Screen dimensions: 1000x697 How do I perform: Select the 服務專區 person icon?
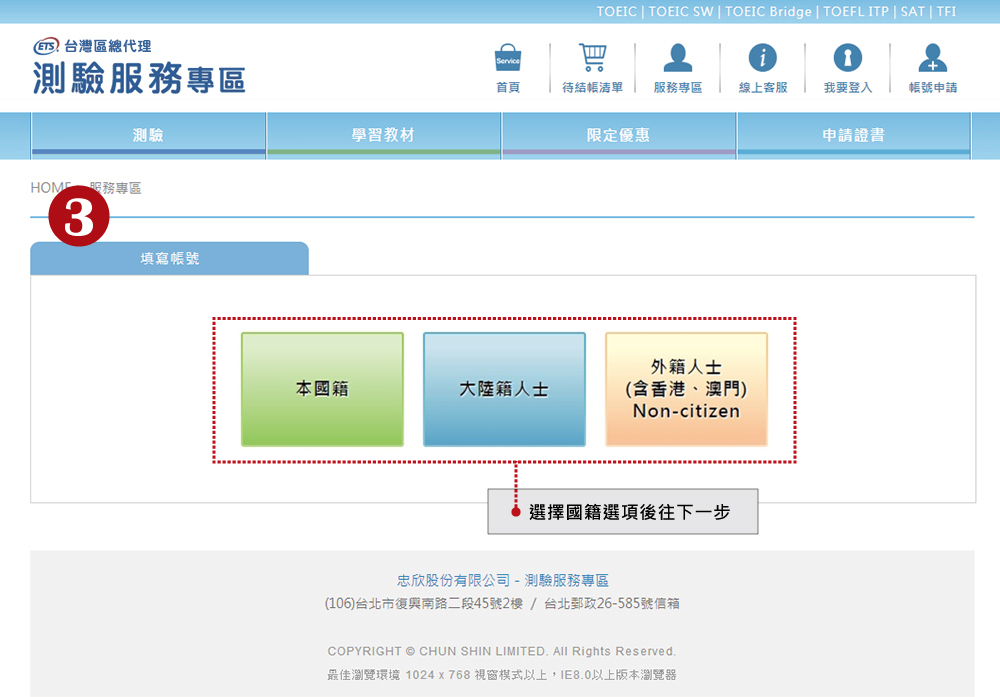tap(677, 59)
